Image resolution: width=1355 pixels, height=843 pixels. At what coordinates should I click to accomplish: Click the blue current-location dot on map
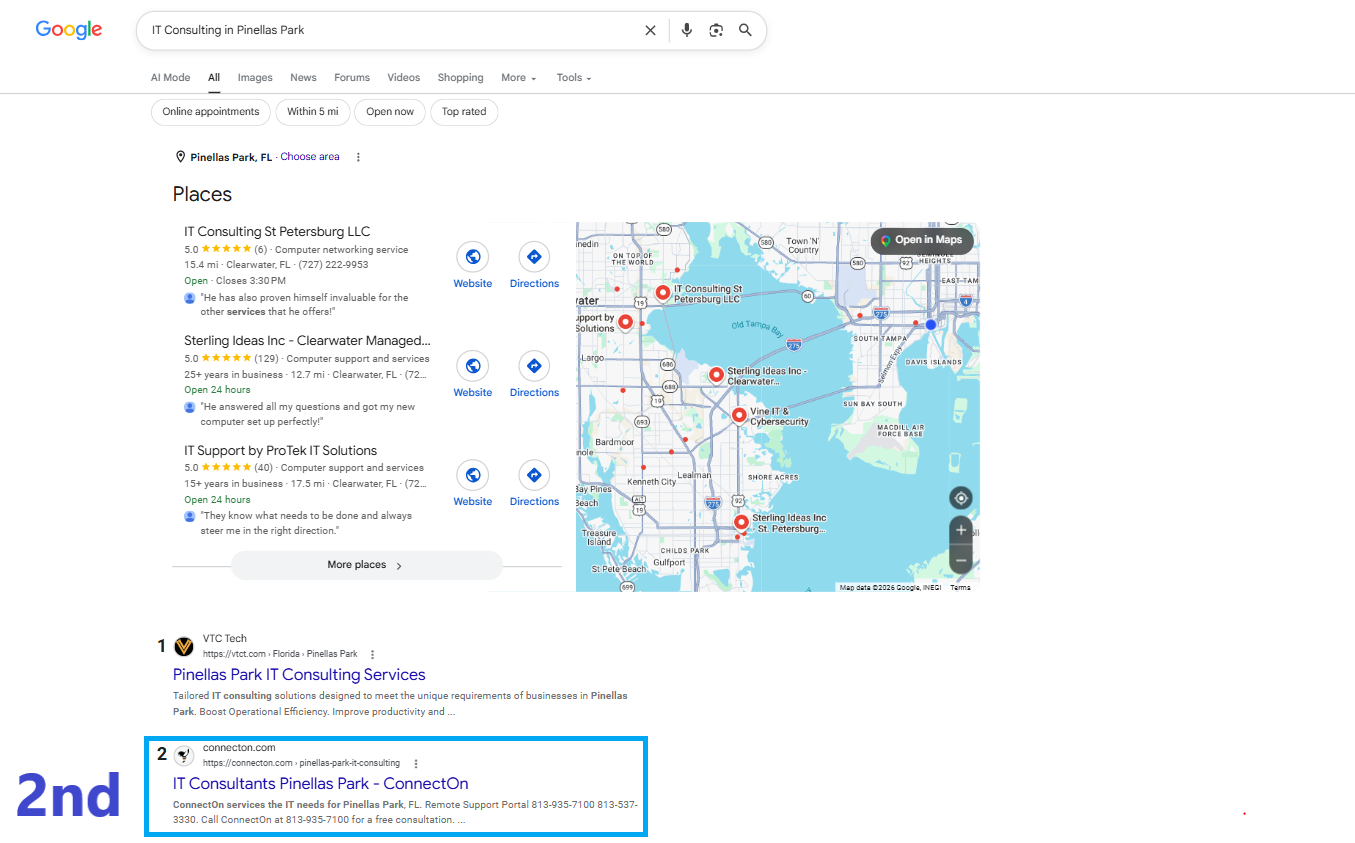tap(931, 325)
